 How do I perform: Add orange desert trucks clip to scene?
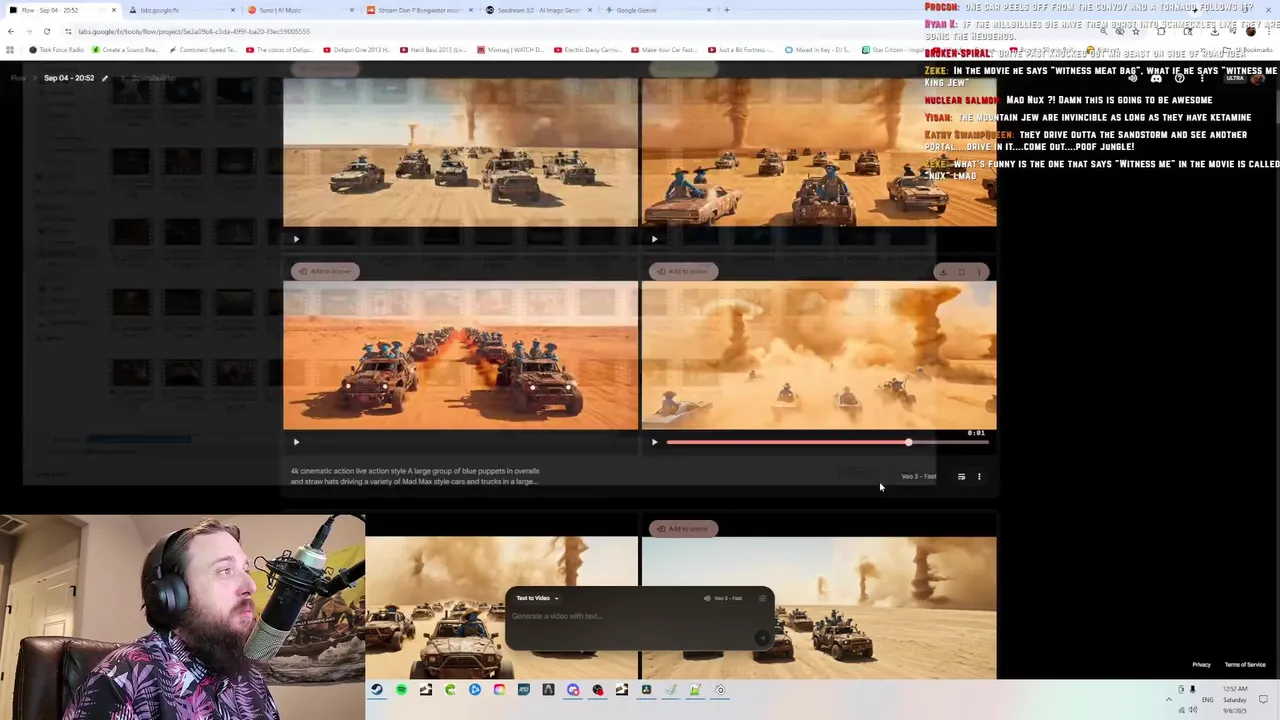coord(325,271)
